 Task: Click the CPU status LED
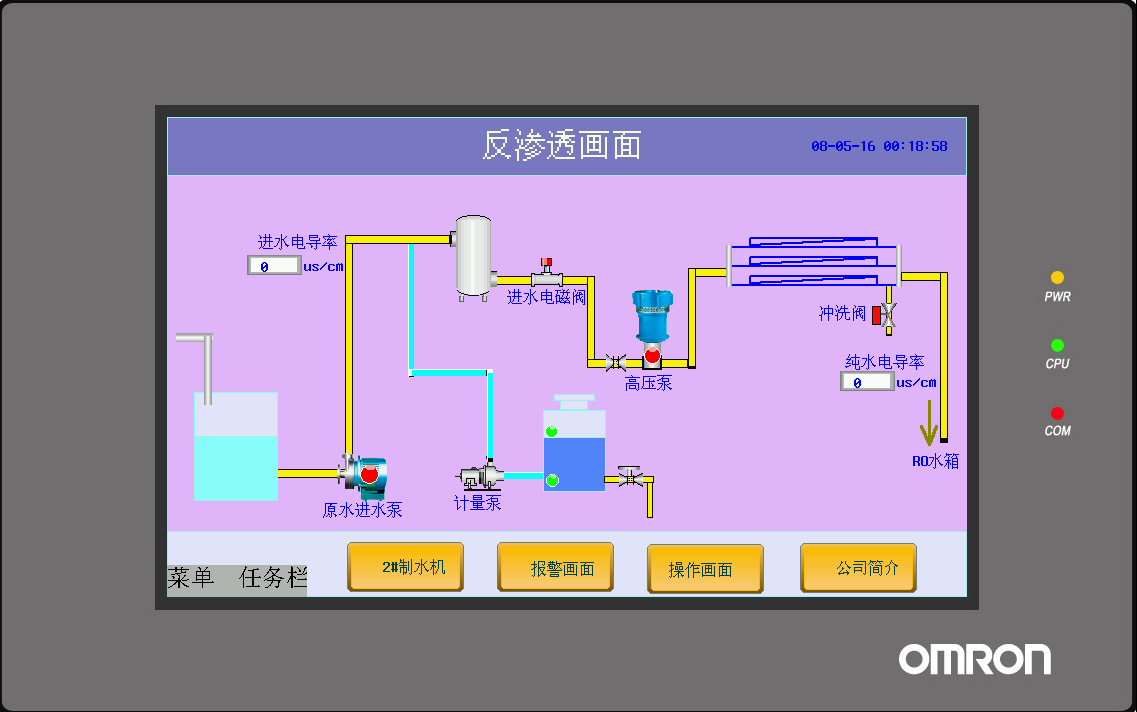click(x=1057, y=345)
